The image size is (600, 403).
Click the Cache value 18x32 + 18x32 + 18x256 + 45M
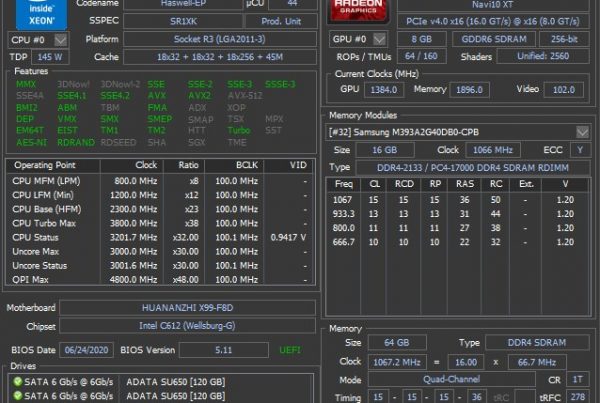pyautogui.click(x=220, y=57)
